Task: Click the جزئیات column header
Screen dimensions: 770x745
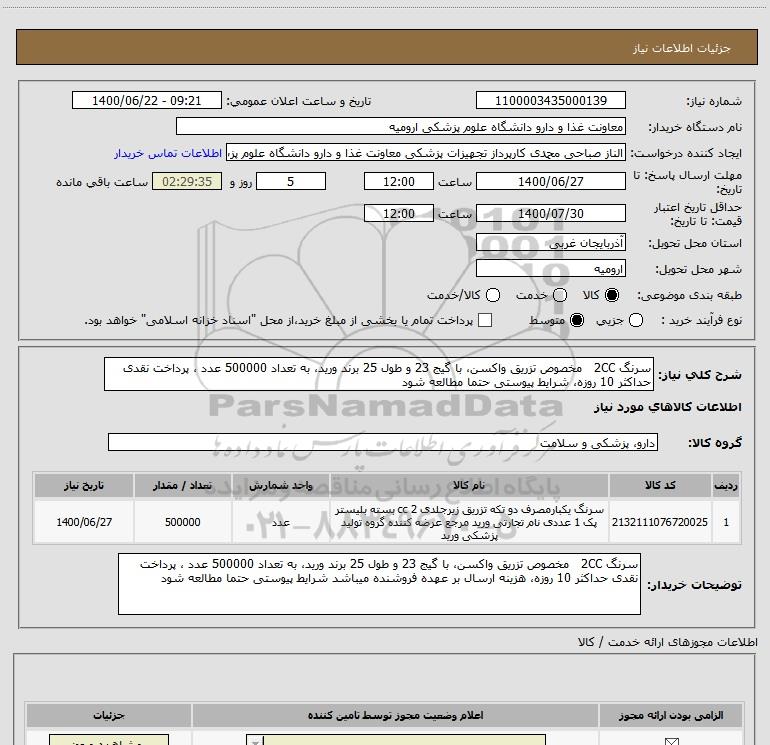Action: (109, 716)
